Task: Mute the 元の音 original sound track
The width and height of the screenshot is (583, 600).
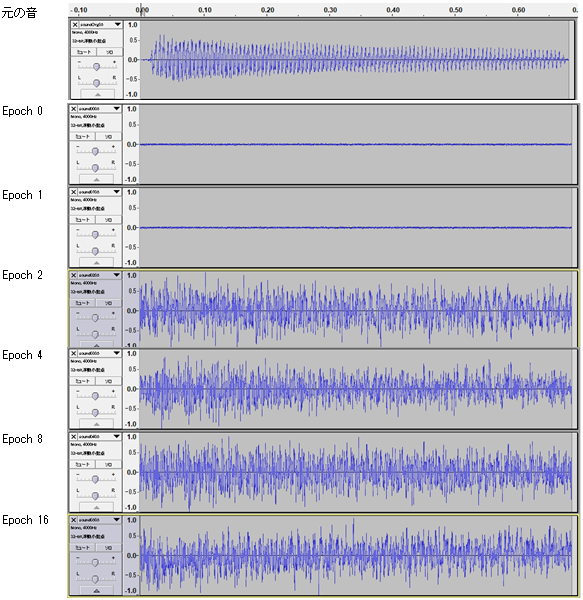Action: (84, 52)
